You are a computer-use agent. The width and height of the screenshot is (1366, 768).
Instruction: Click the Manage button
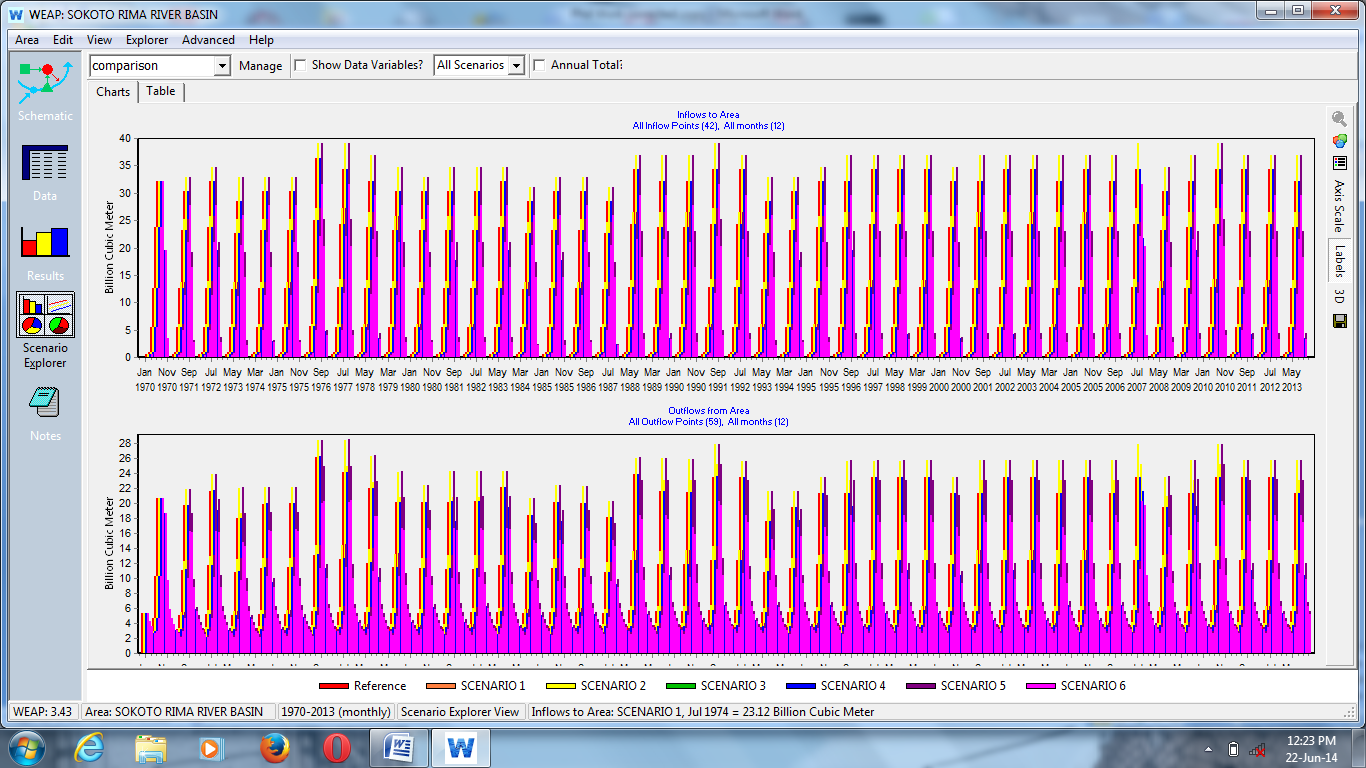click(260, 66)
